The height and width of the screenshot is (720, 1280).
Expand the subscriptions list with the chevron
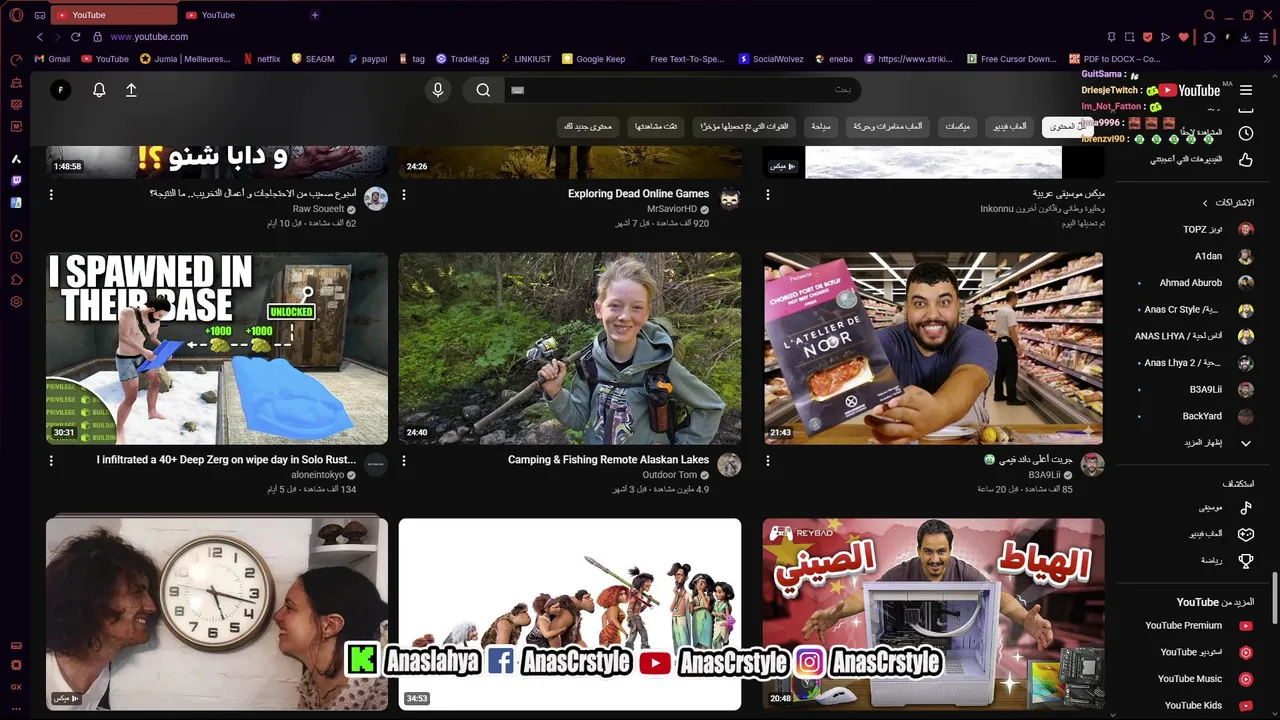click(1246, 443)
